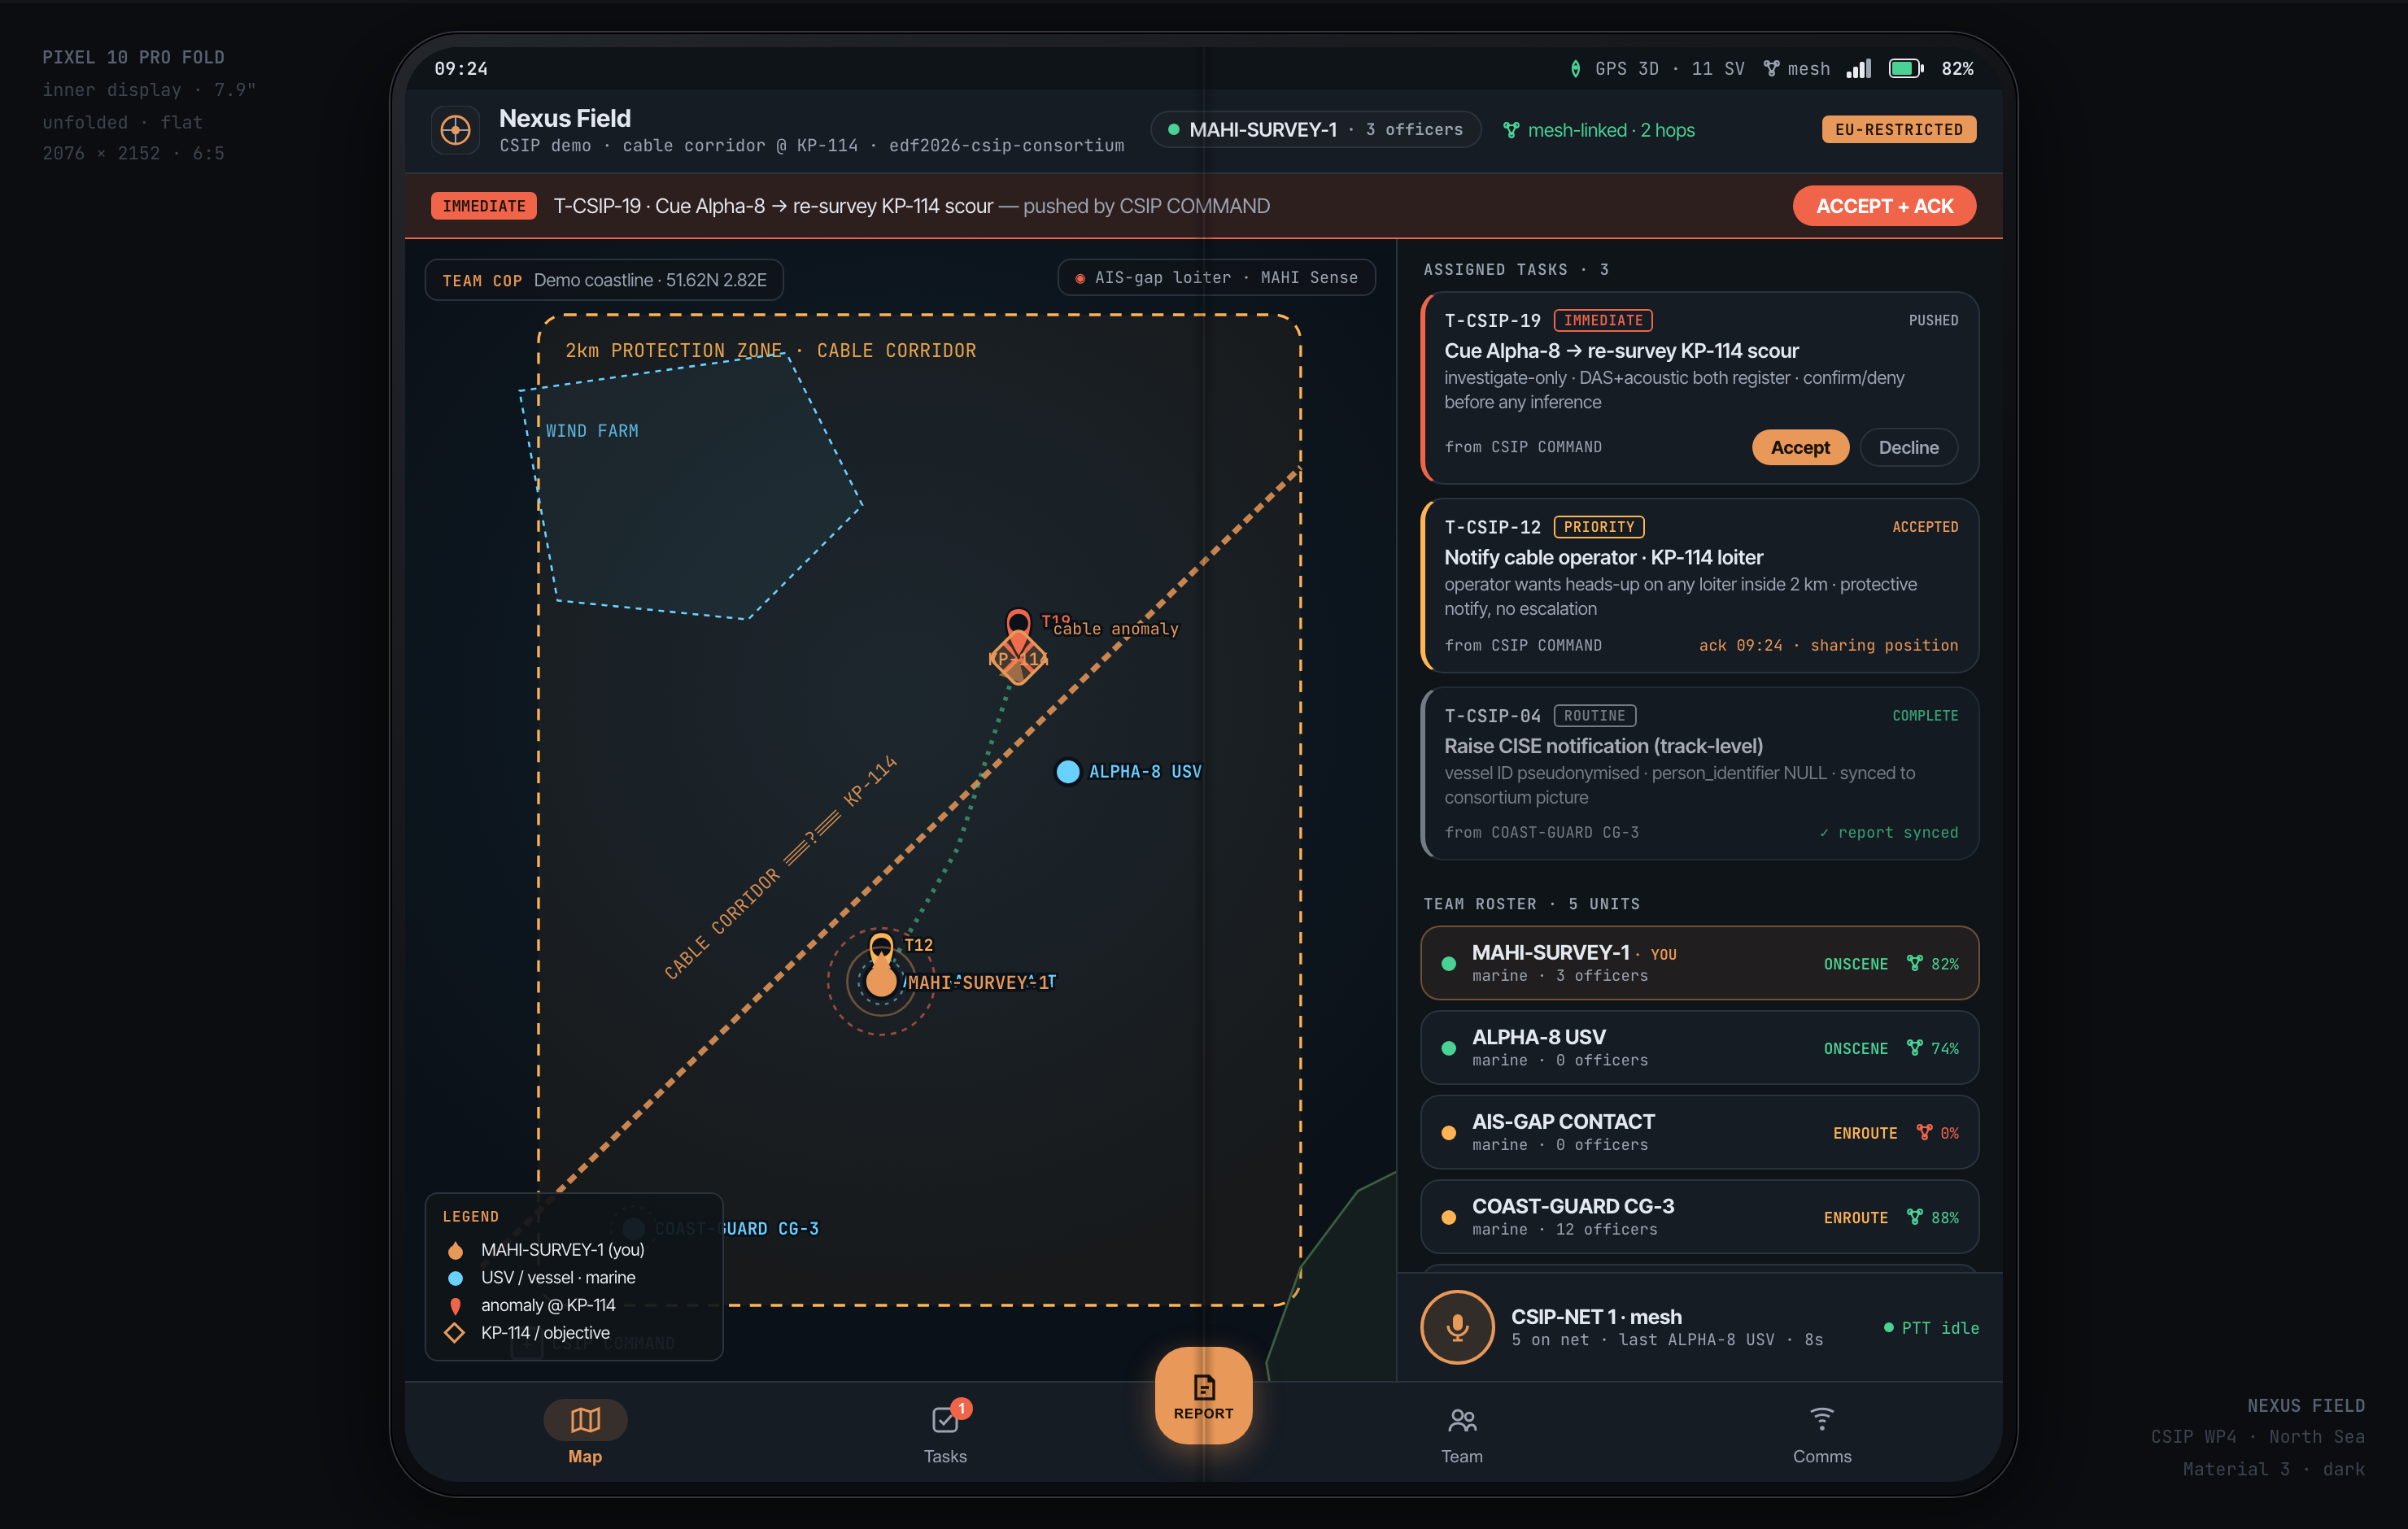Click the GPS 3D status icon

[x=1575, y=69]
